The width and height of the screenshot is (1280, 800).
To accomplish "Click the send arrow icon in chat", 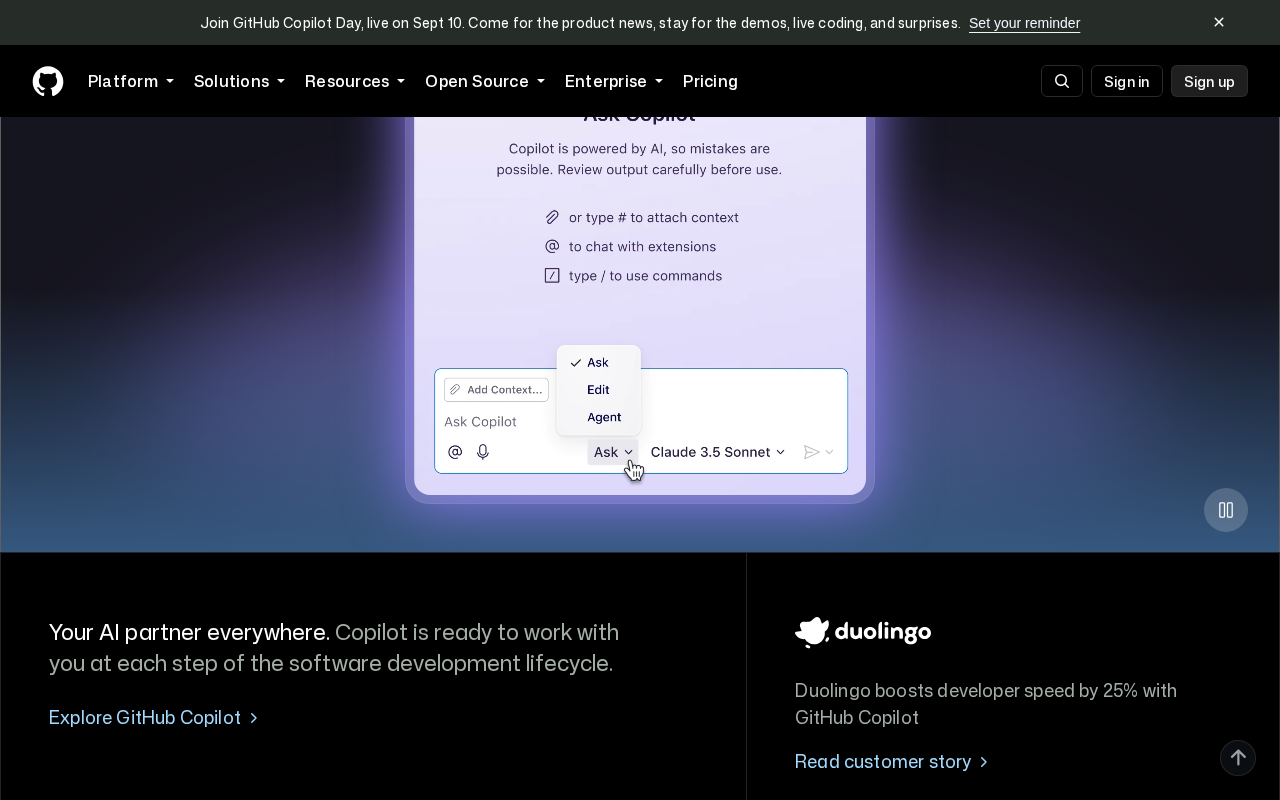I will (x=812, y=452).
